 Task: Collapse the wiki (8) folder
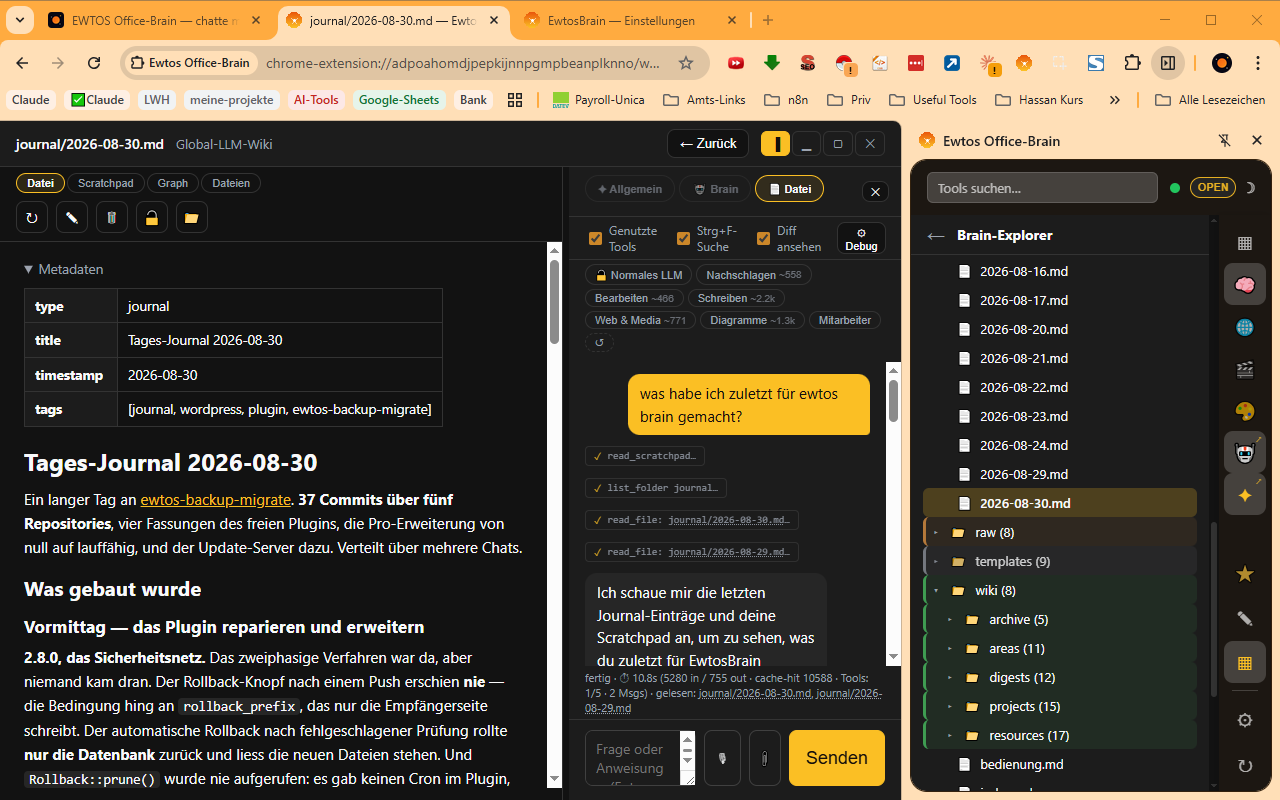tap(1060, 590)
